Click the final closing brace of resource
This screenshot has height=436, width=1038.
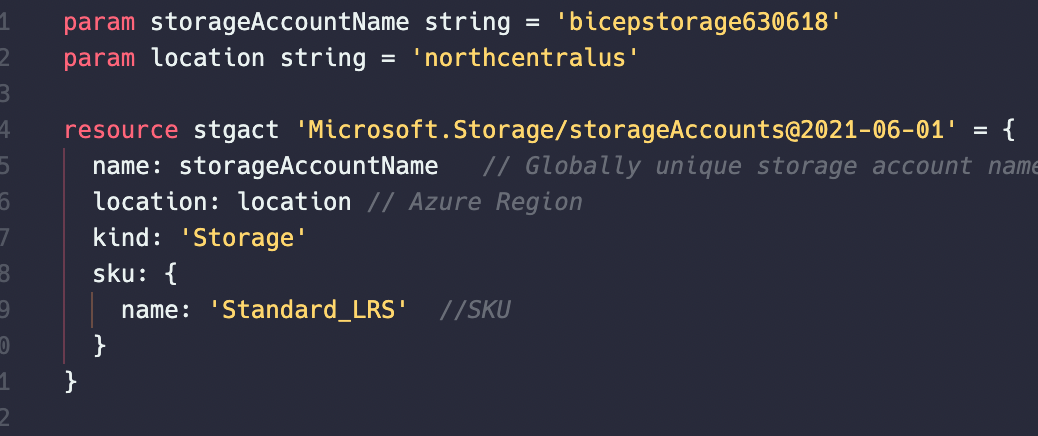(71, 381)
